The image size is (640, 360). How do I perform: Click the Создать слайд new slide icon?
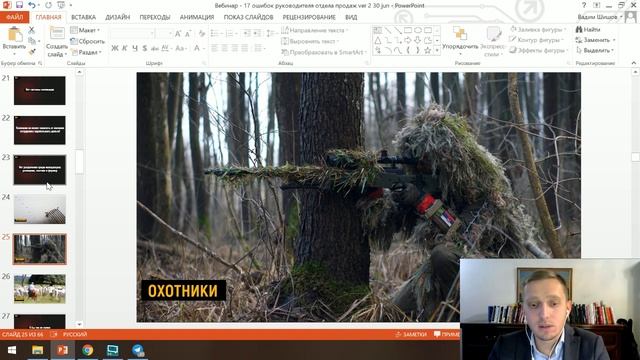[x=57, y=33]
